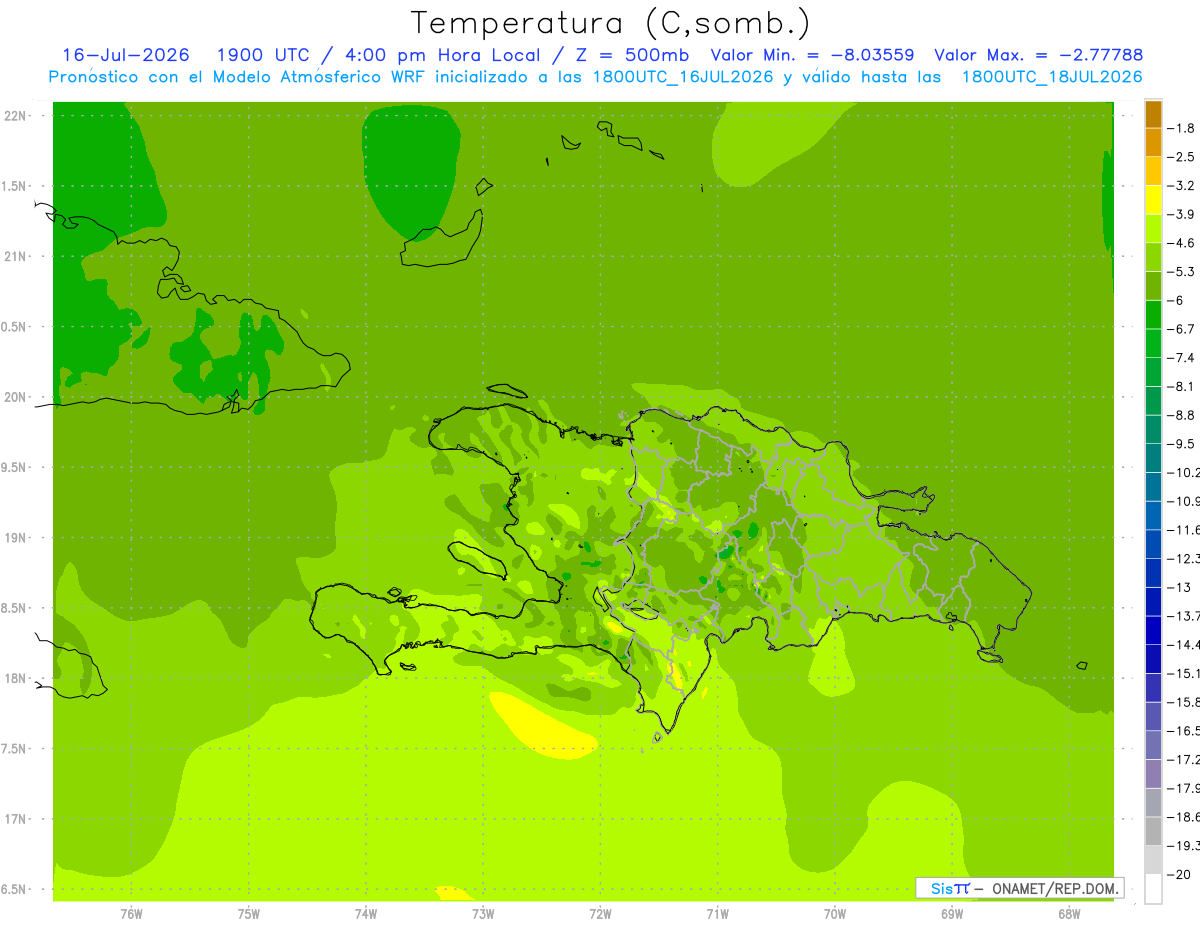Viewport: 1200px width, 927px height.
Task: Click the '69W' longitude axis label
Action: tap(952, 913)
